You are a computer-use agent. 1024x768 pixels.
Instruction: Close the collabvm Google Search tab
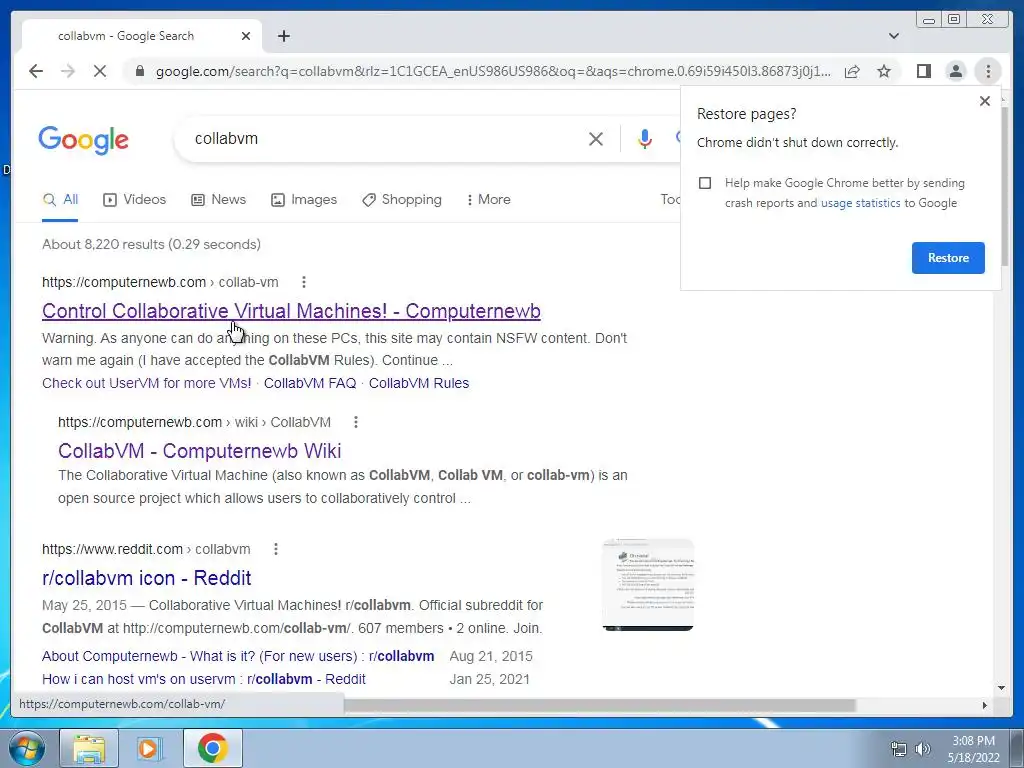pos(246,36)
